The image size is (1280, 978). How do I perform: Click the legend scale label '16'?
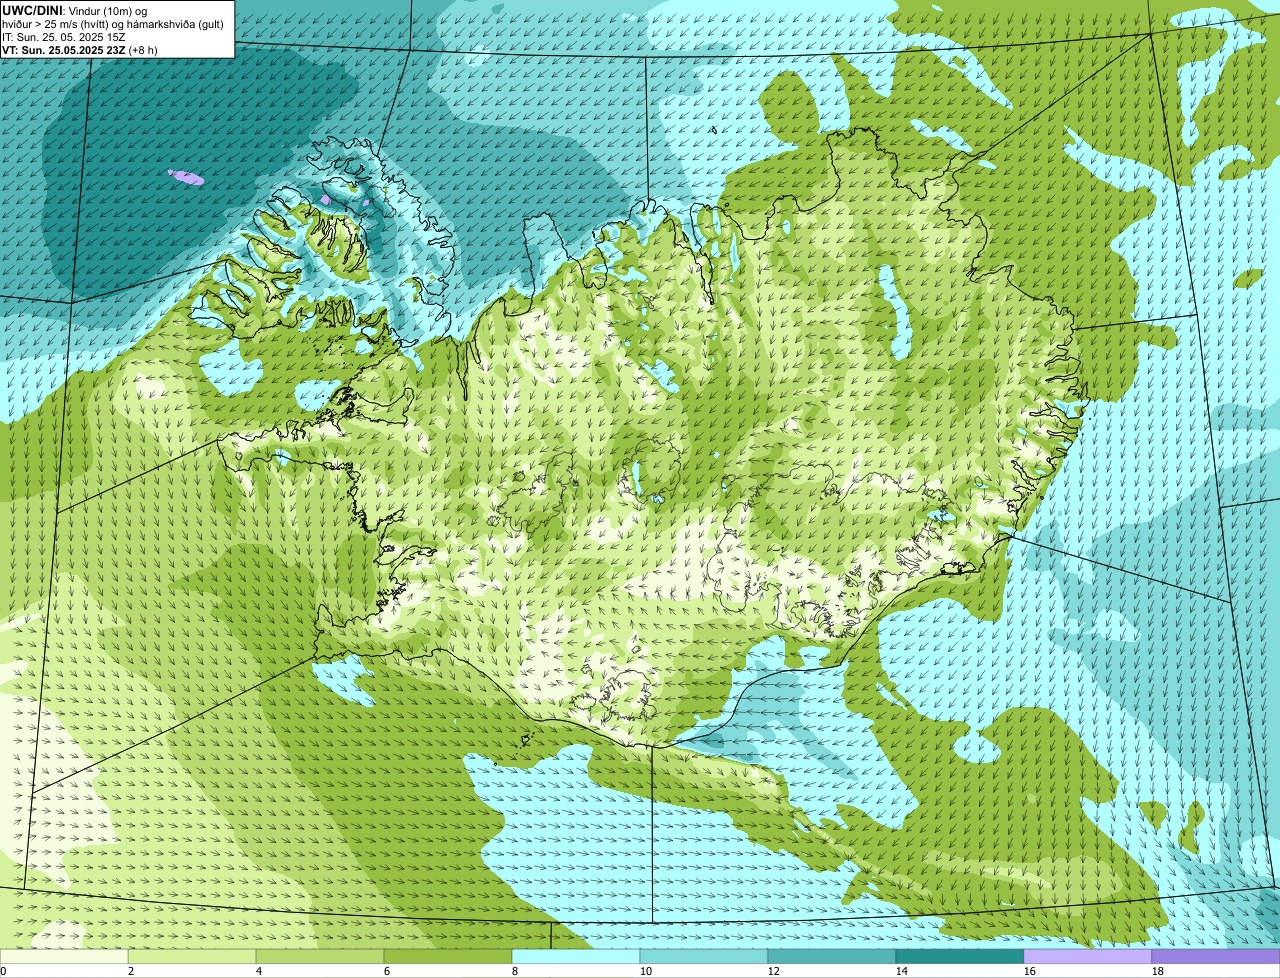(1029, 971)
